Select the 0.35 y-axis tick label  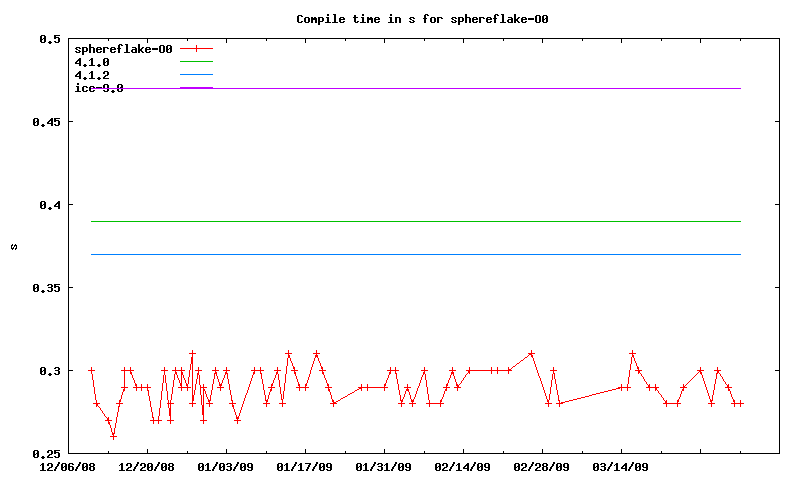click(45, 288)
